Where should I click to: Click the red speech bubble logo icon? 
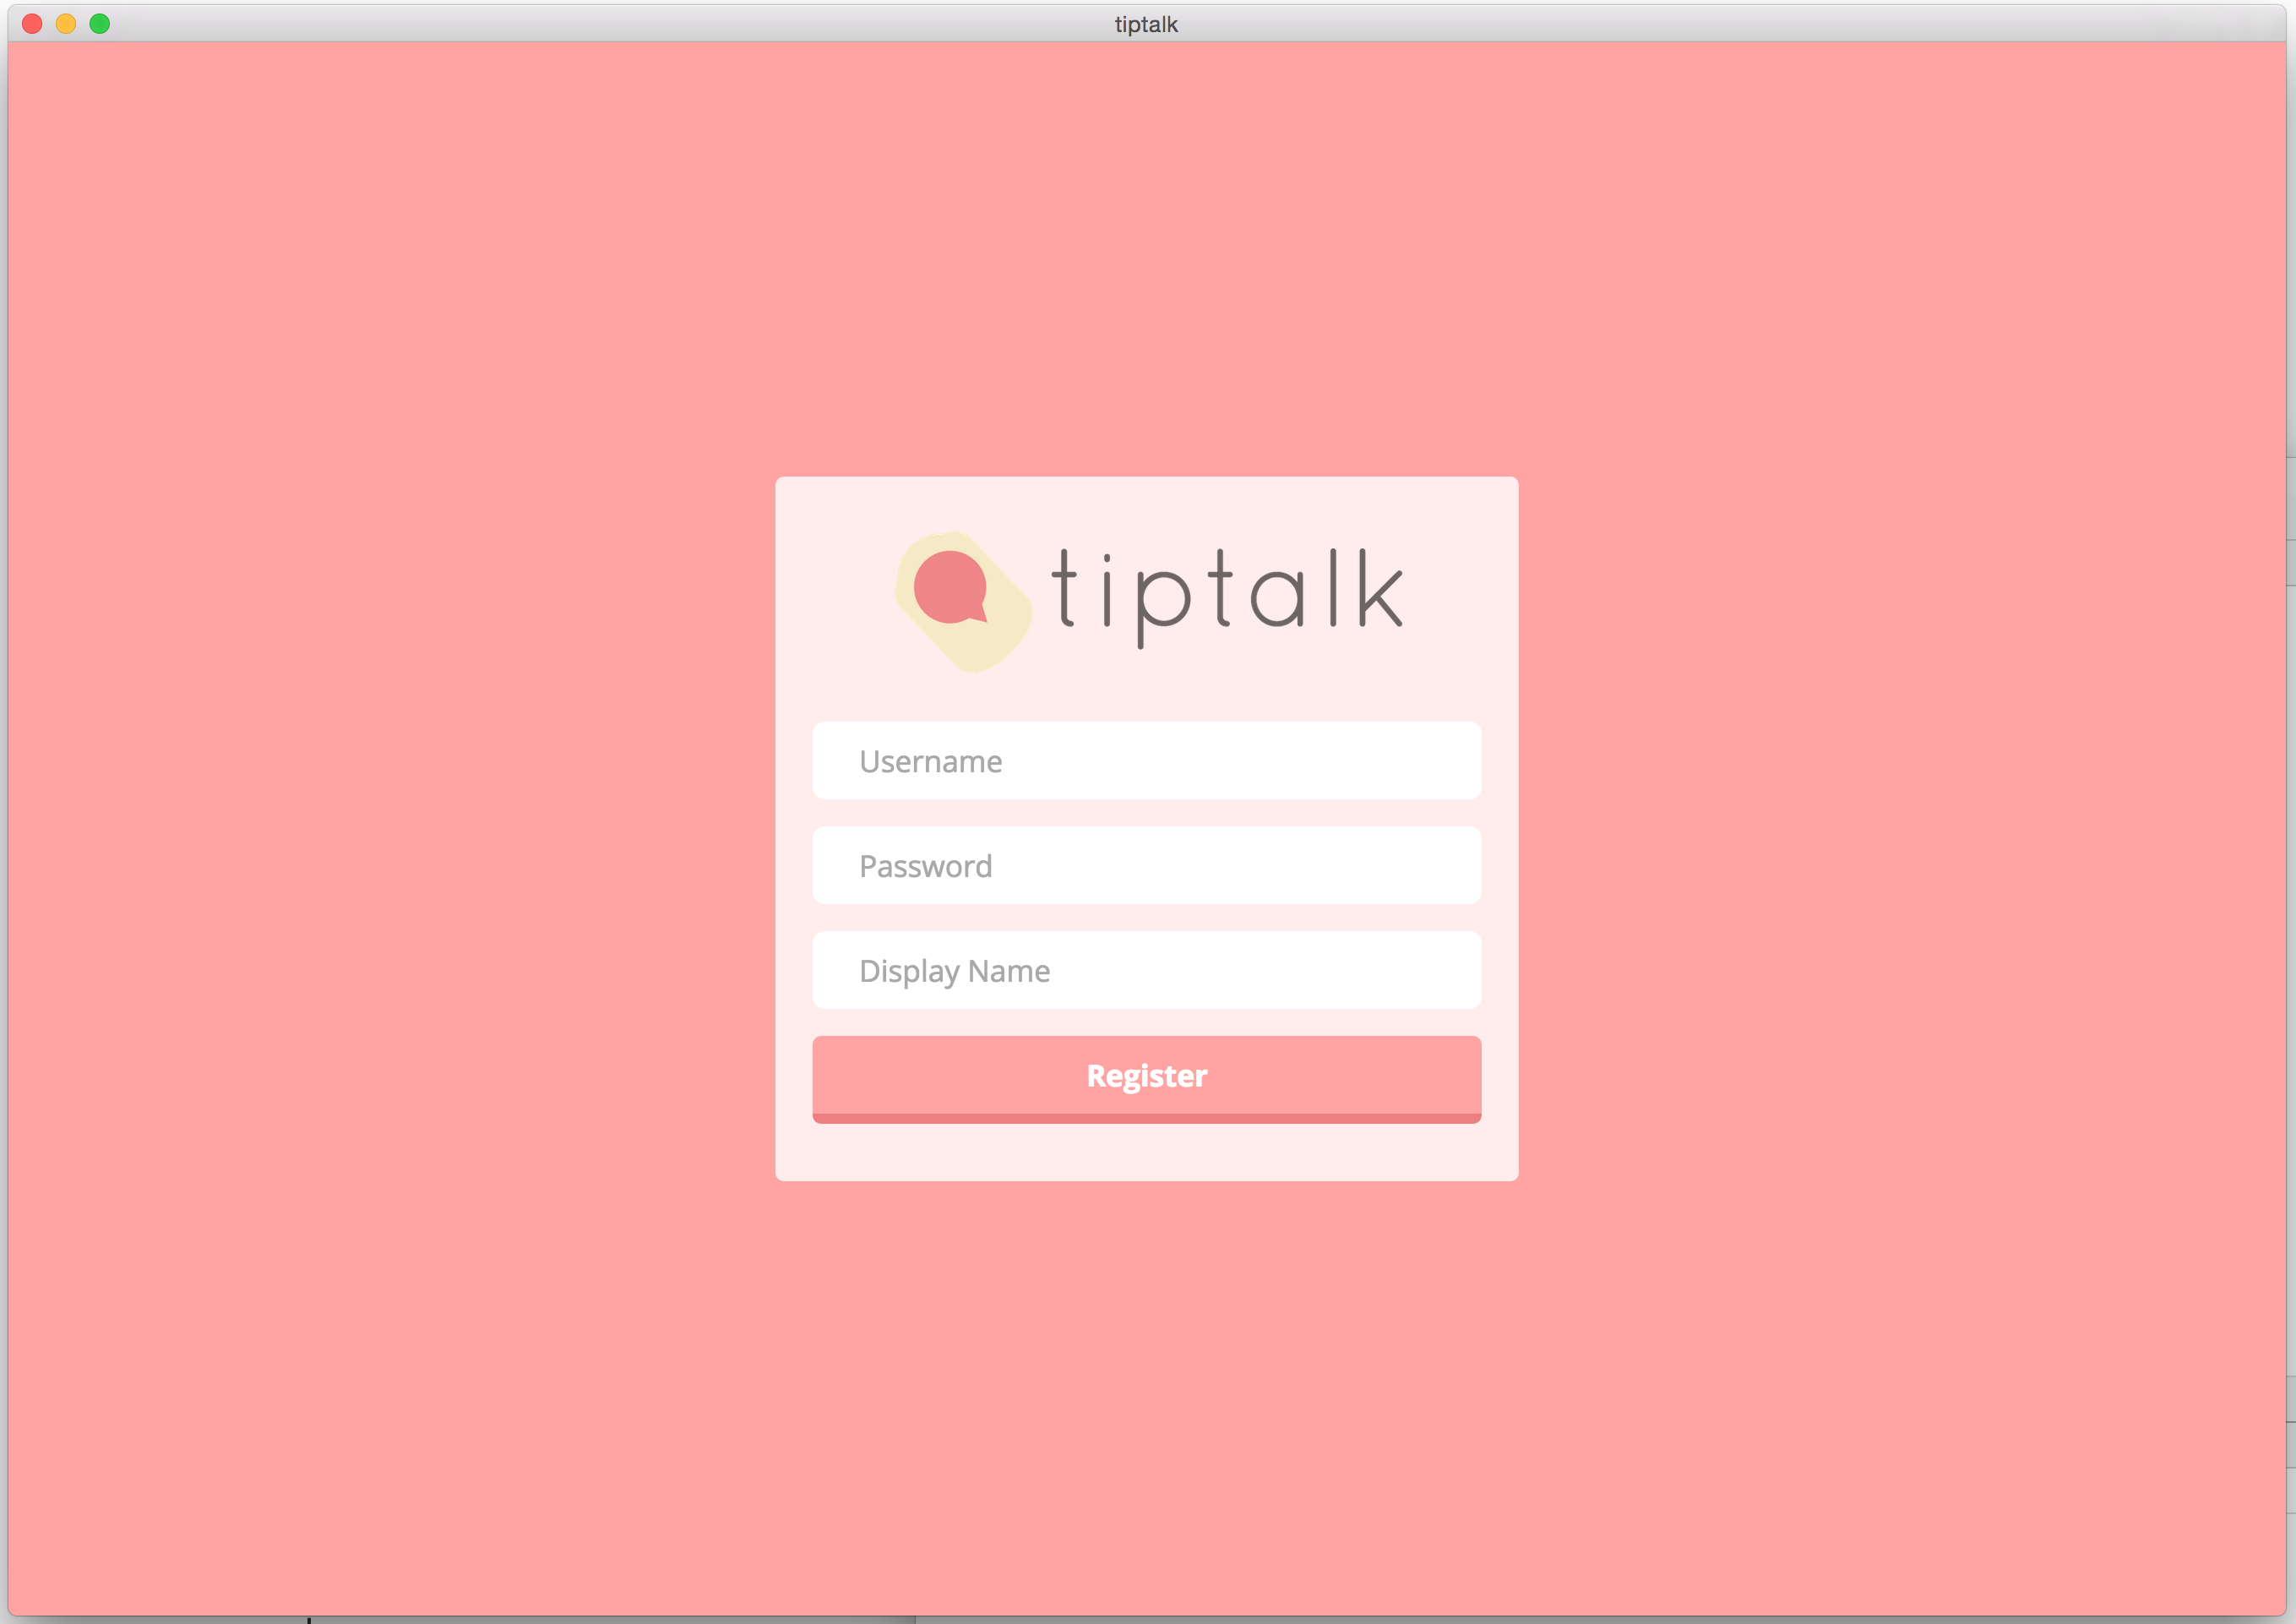click(x=949, y=587)
